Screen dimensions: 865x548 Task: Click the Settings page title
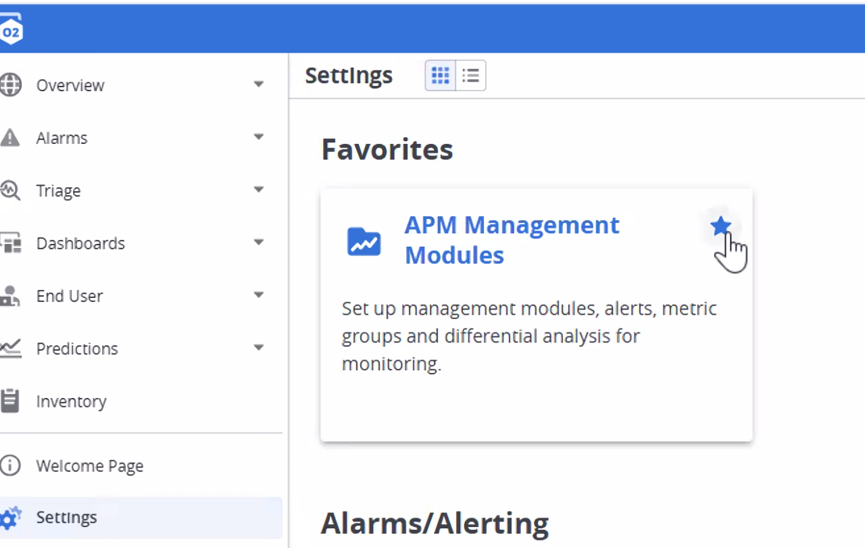pyautogui.click(x=349, y=76)
